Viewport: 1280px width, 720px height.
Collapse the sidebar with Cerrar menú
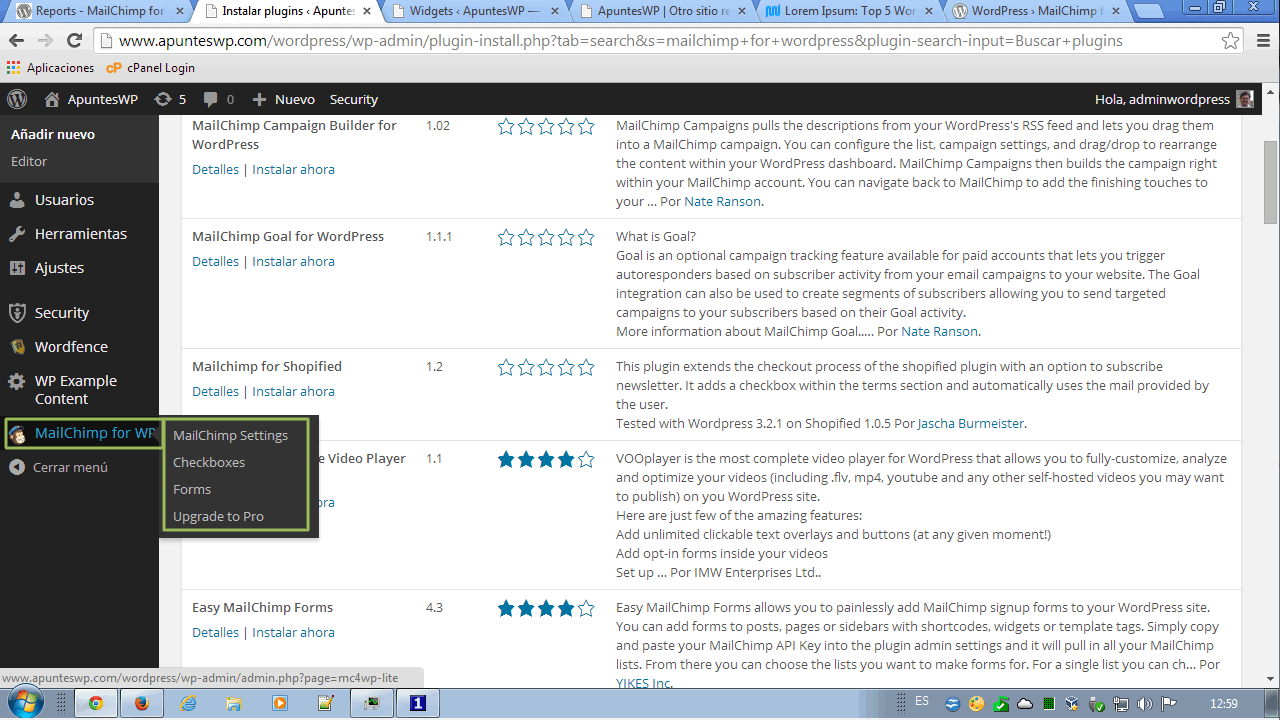pyautogui.click(x=59, y=467)
